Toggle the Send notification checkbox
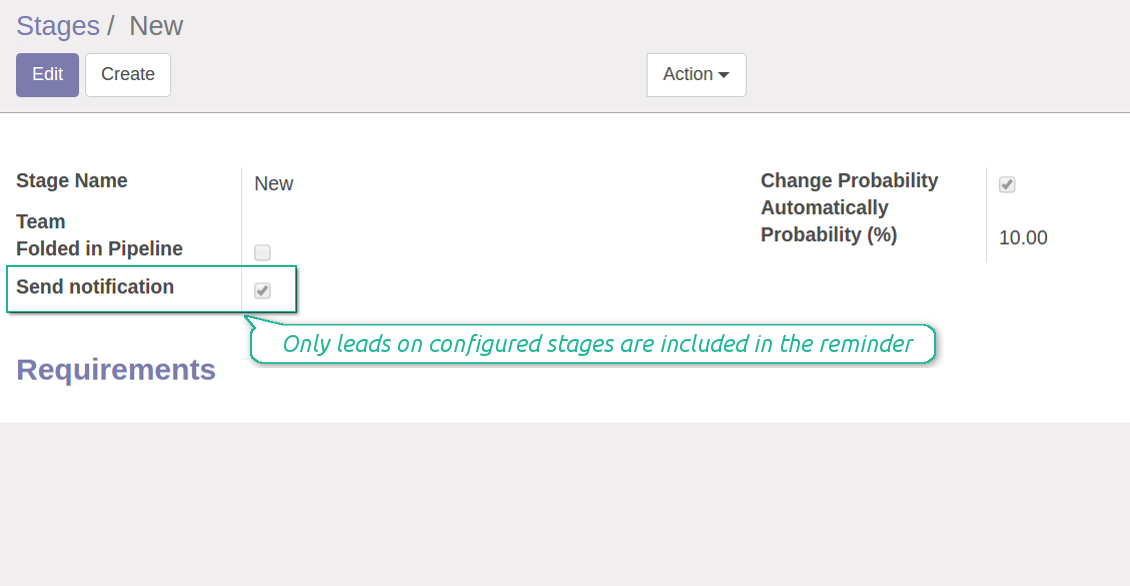 [x=263, y=291]
